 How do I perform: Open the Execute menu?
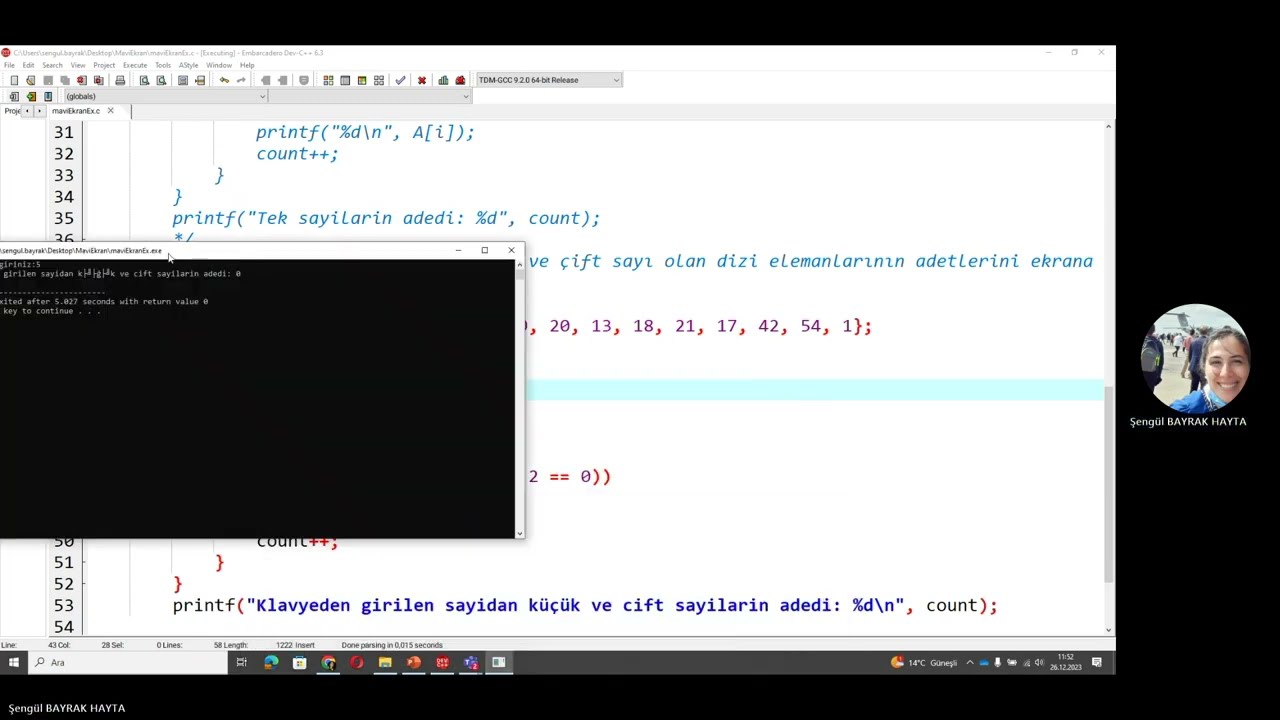pyautogui.click(x=135, y=65)
